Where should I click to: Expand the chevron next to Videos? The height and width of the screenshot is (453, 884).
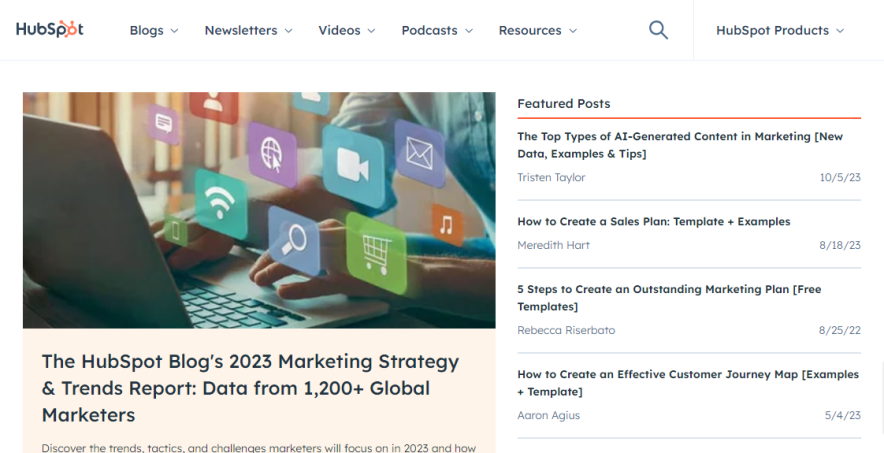tap(371, 31)
